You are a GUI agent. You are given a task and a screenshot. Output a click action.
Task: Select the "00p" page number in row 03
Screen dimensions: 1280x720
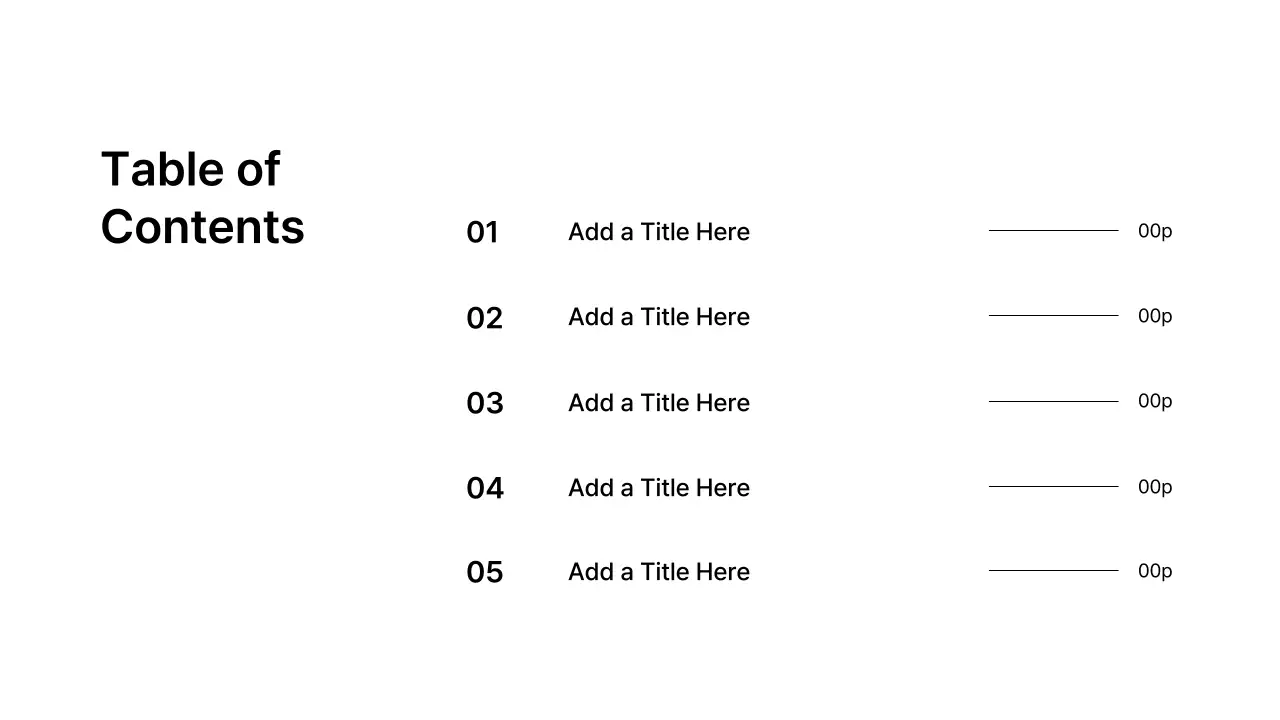1155,401
